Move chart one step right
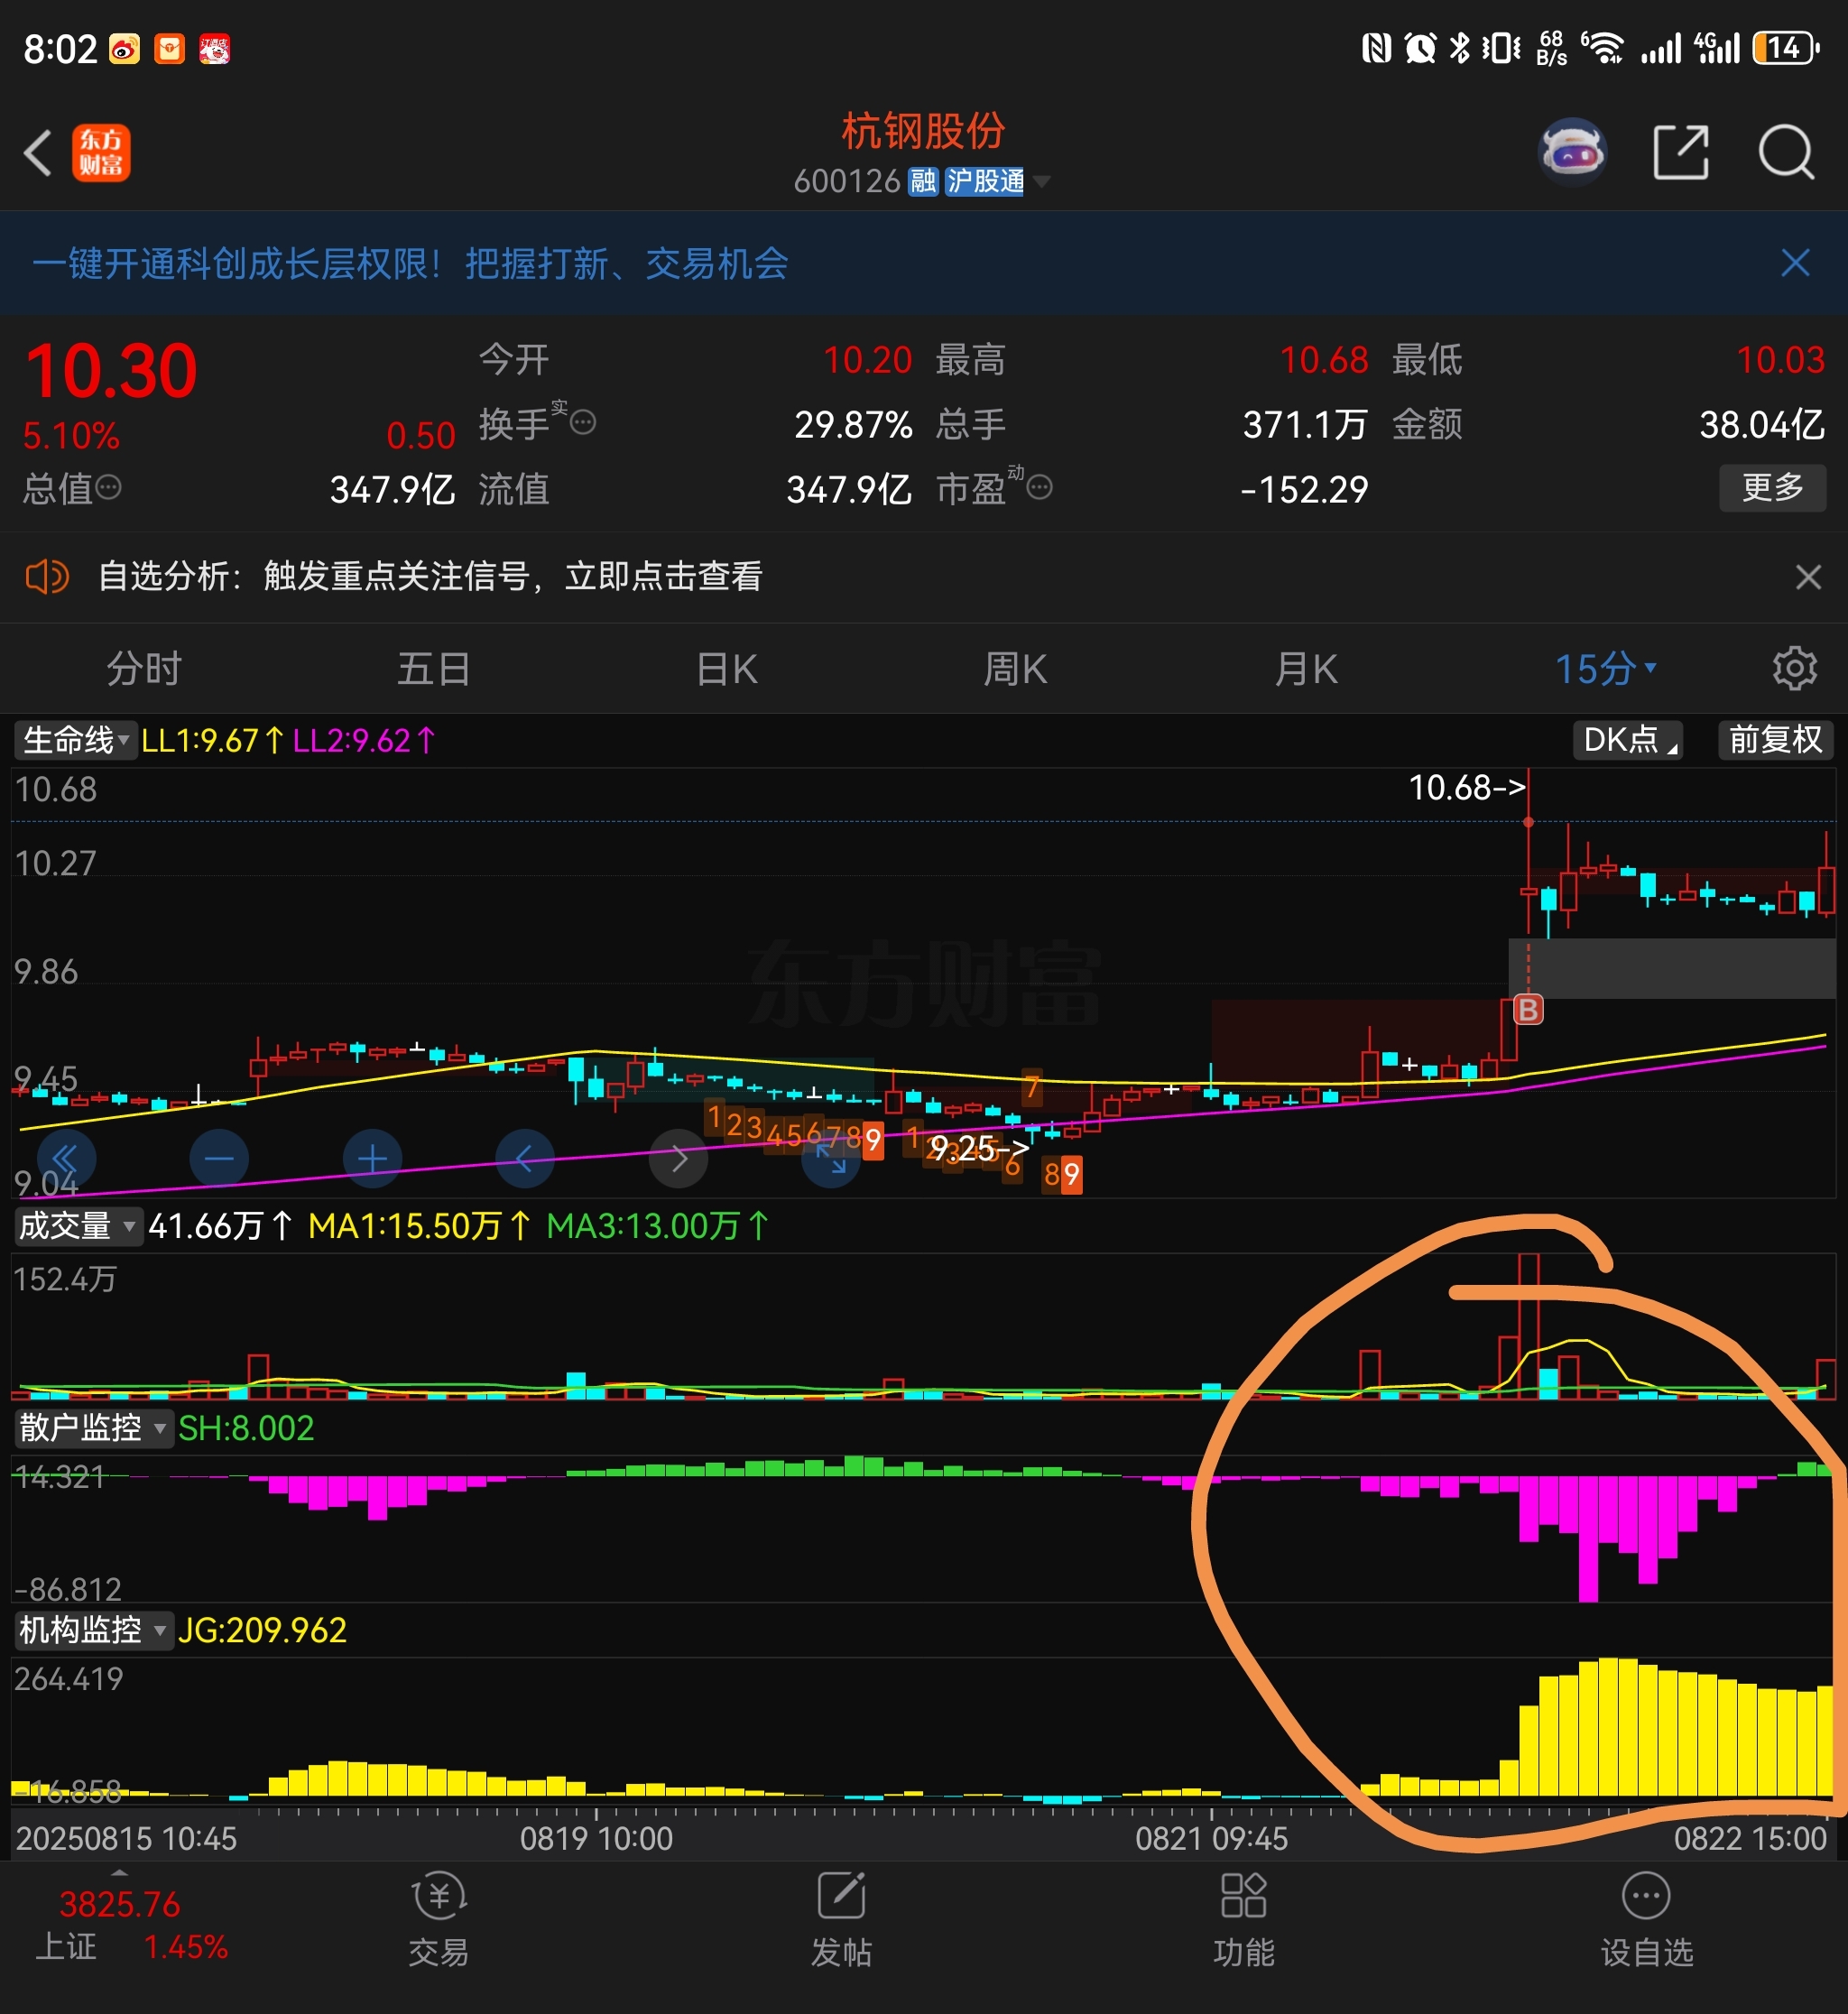The height and width of the screenshot is (2014, 1848). point(679,1159)
